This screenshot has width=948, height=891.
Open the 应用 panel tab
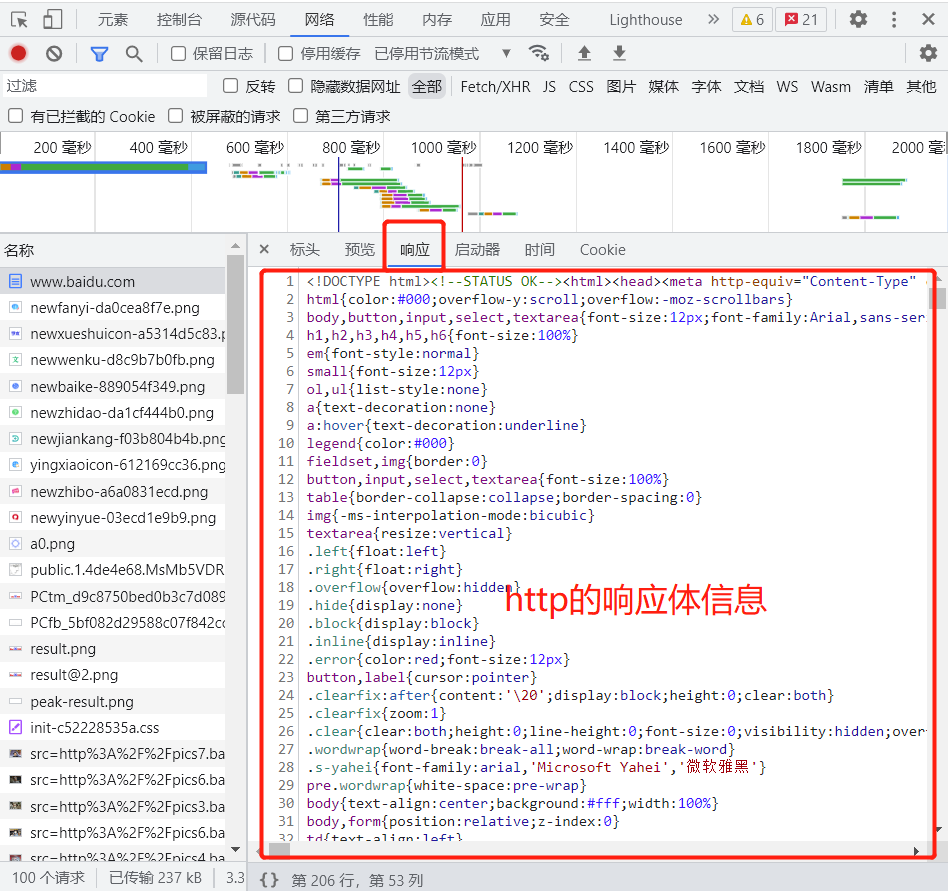495,20
